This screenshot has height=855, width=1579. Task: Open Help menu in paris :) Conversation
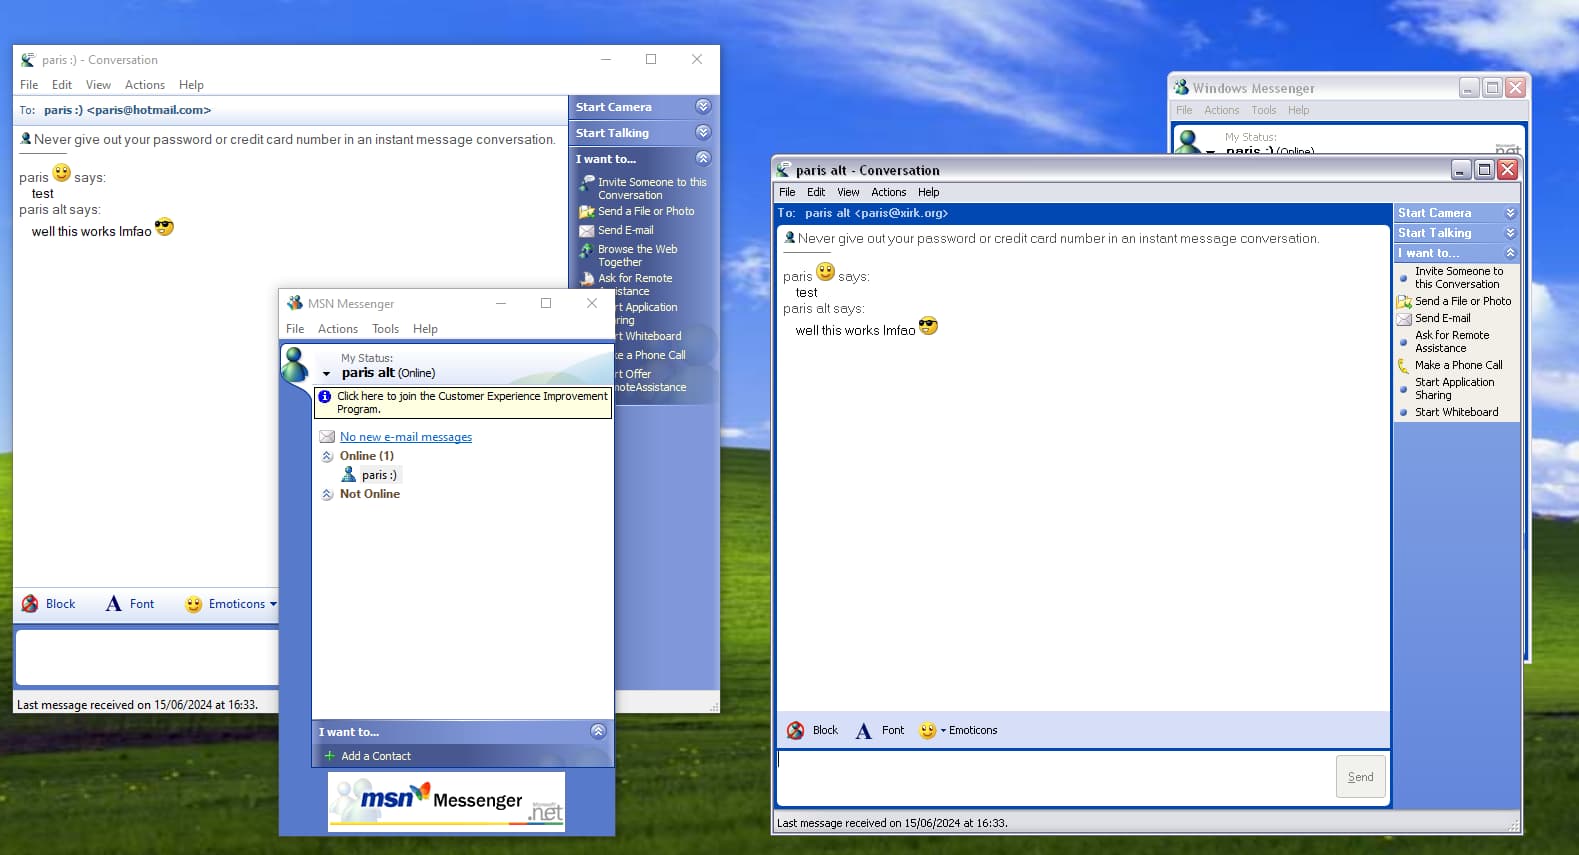click(x=191, y=85)
